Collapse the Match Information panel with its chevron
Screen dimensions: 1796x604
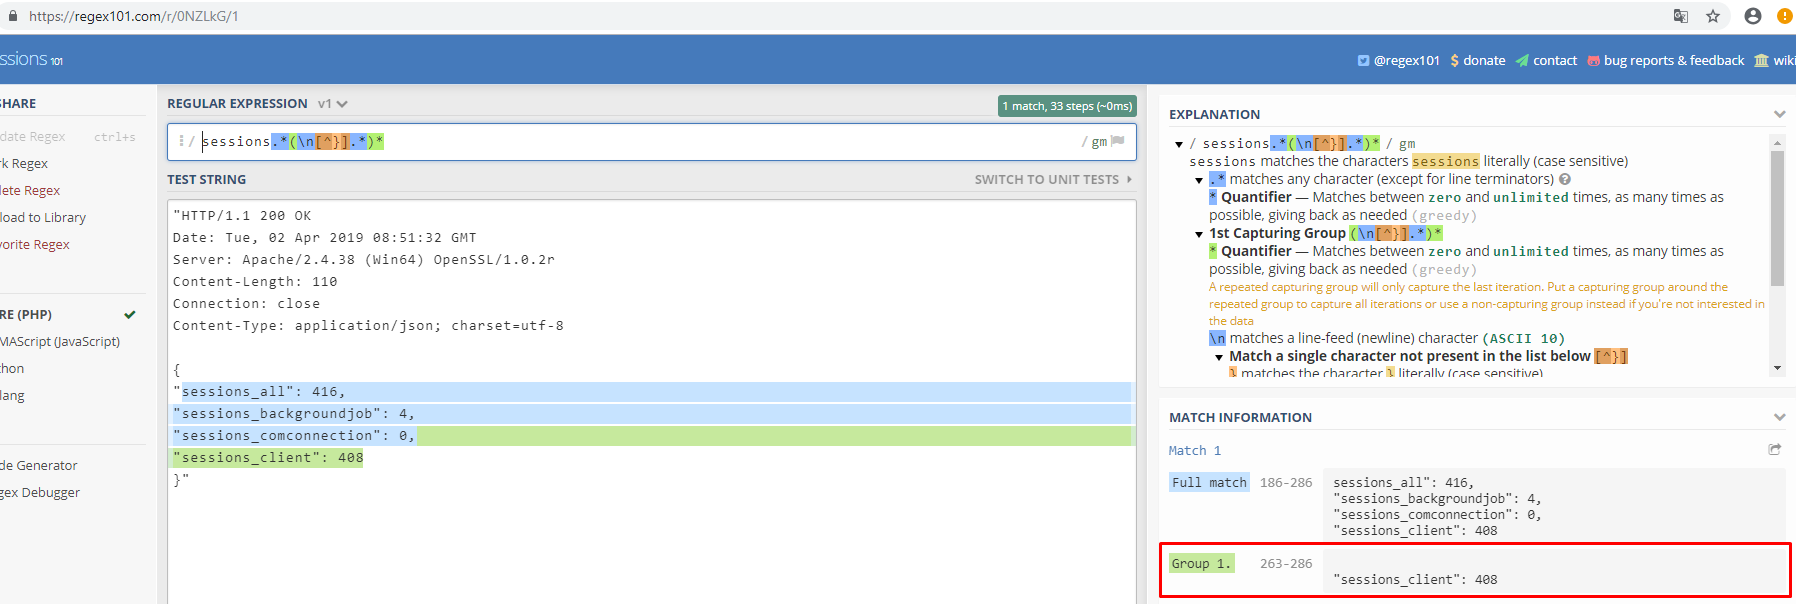click(x=1779, y=417)
